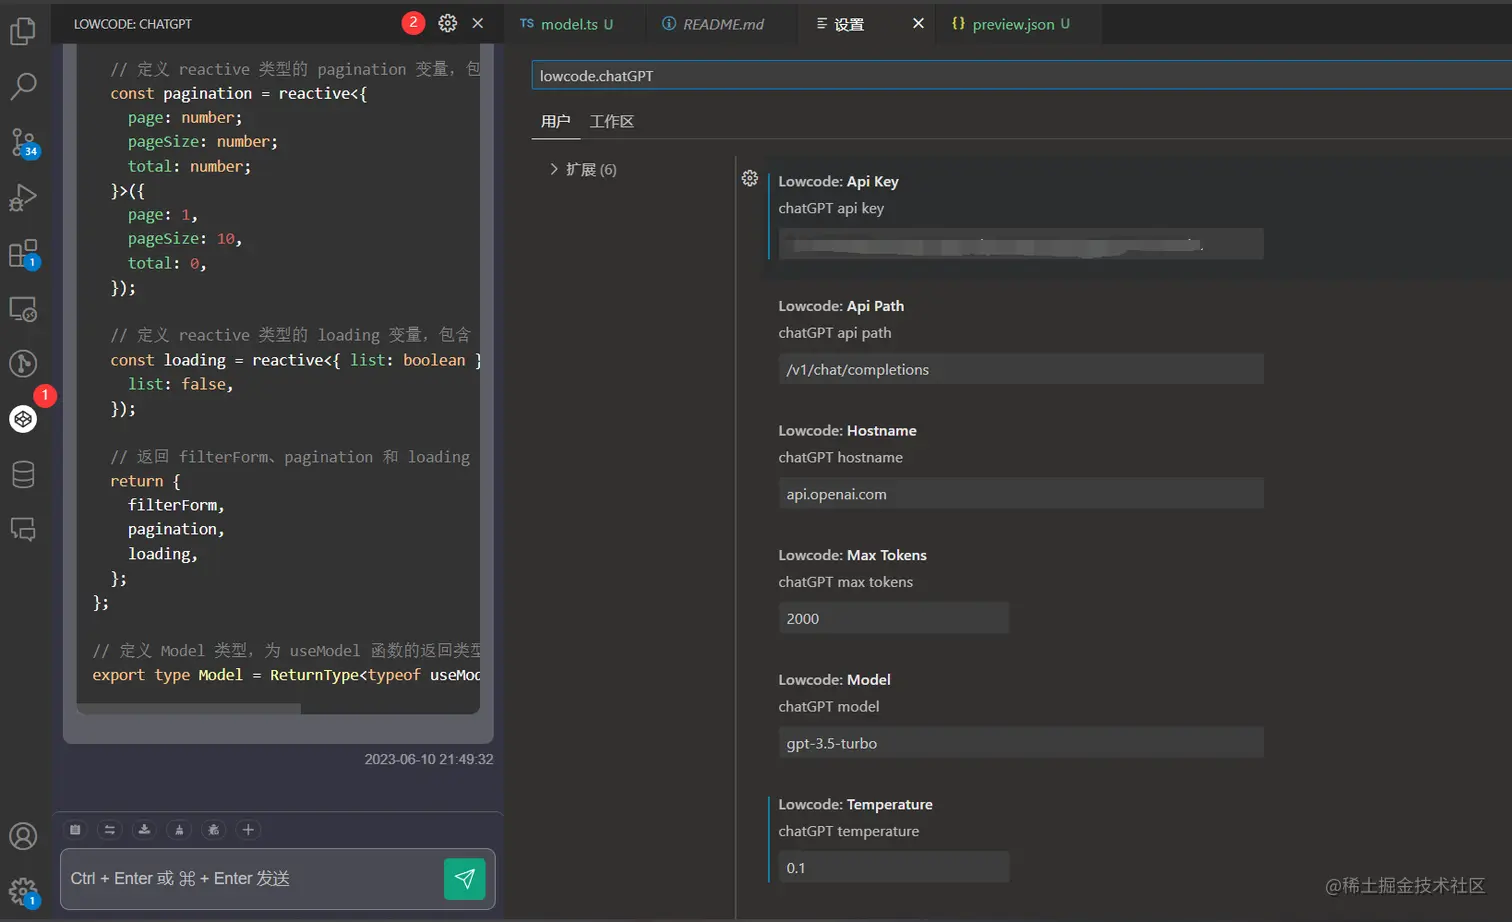Click the plus icon above the chat input

click(x=248, y=830)
